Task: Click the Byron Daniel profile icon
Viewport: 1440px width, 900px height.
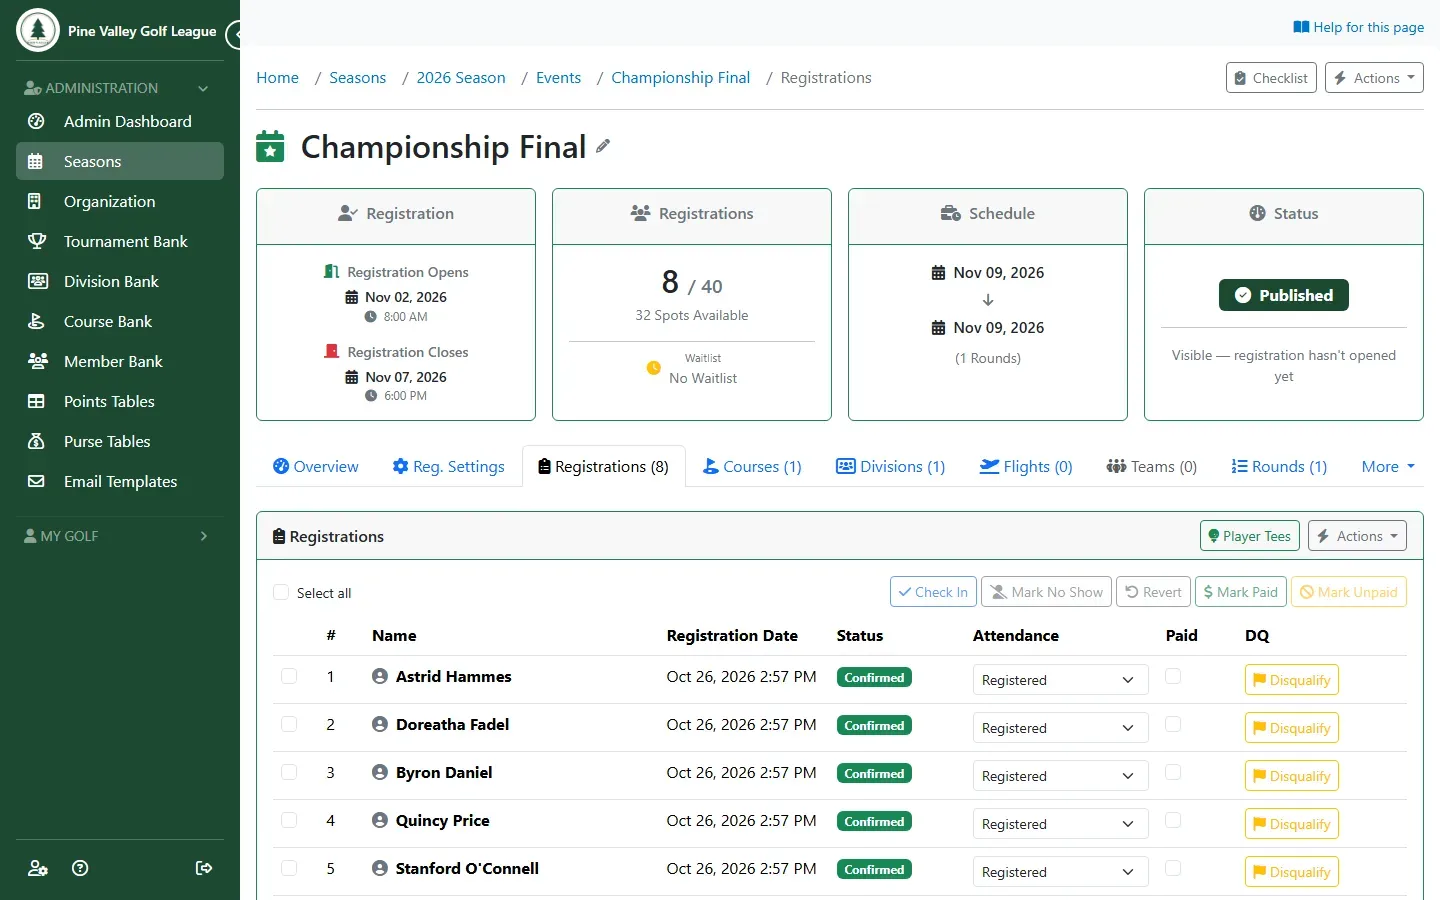Action: [x=380, y=772]
